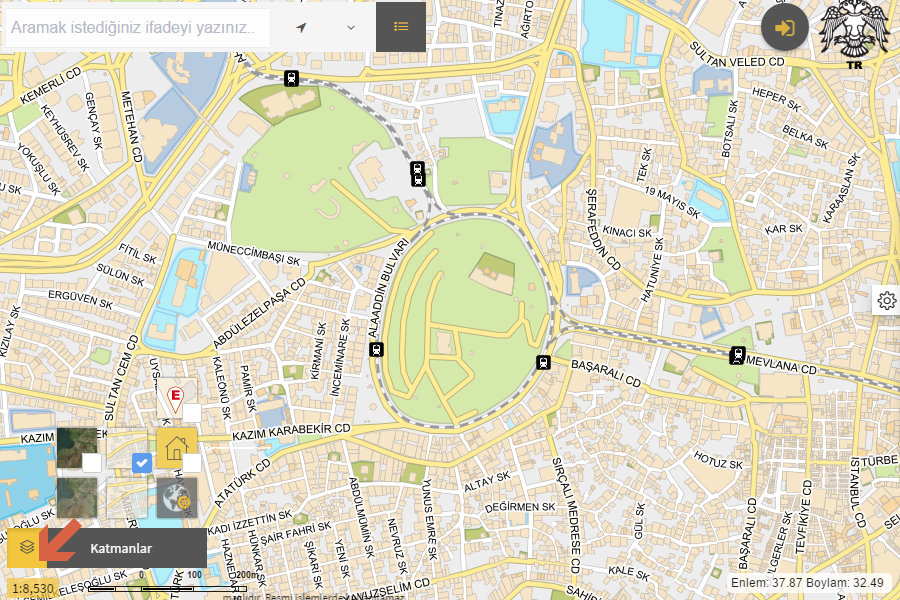Screen dimensions: 900x600
Task: Uncheck the checked street basemap checkbox
Action: pyautogui.click(x=142, y=462)
